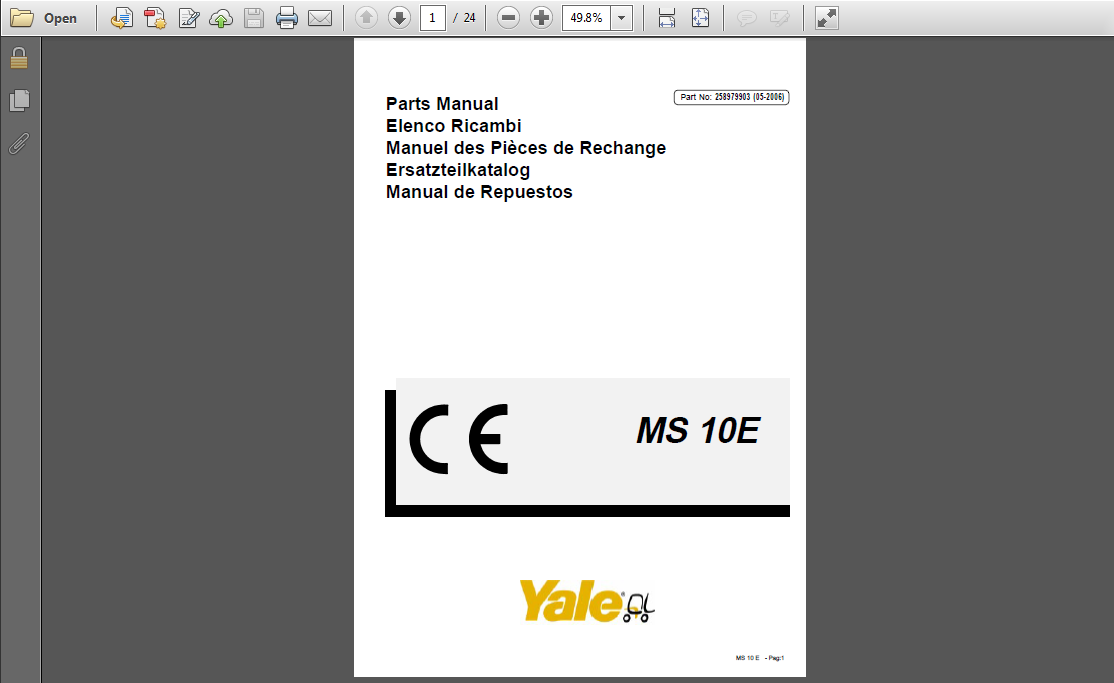Click the 'MS 10 E - Pag:1' footer text
This screenshot has height=683, width=1114.
pyautogui.click(x=759, y=658)
